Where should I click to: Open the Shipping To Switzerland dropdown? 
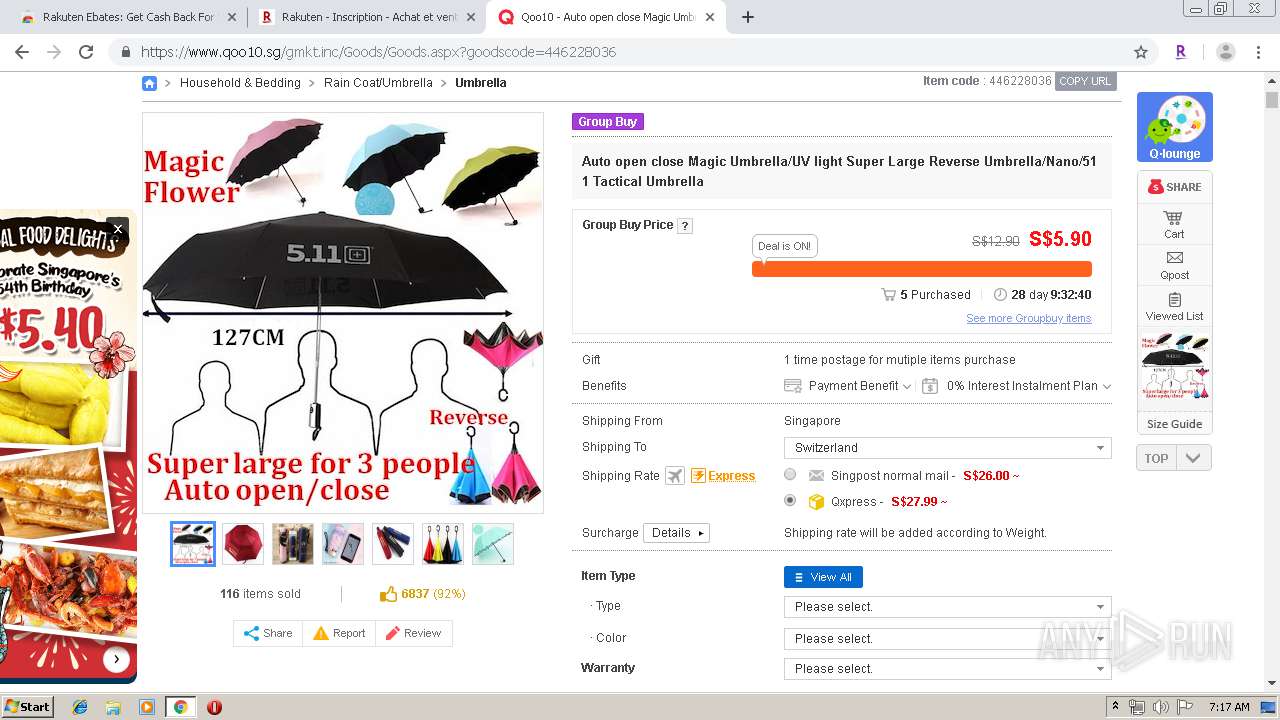[947, 448]
